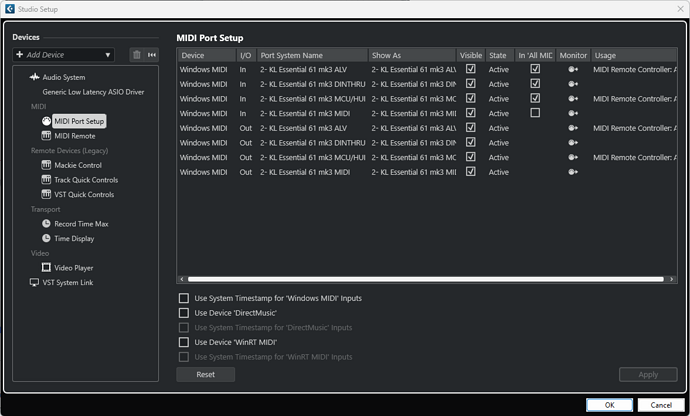Toggle Monitor icon for MIDI input row
Screen dimensions: 690x416
[573, 113]
